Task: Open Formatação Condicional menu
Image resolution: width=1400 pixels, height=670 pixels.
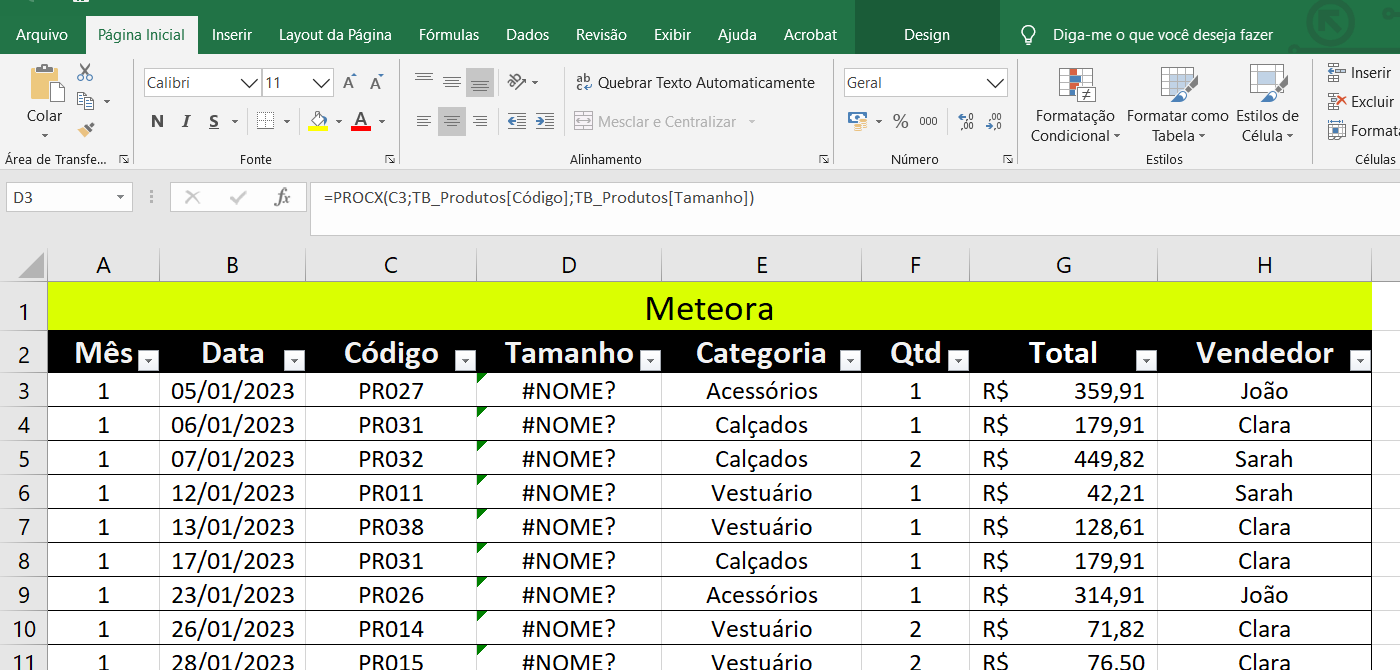Action: tap(1076, 105)
